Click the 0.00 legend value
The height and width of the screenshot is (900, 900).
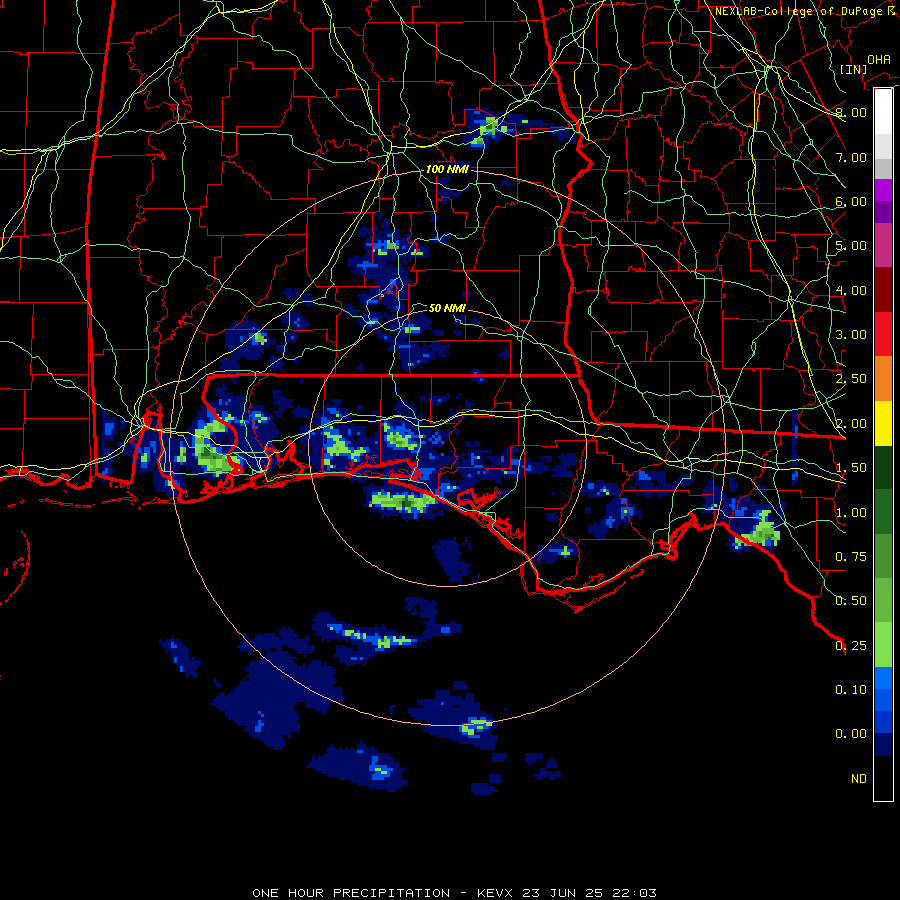point(851,734)
